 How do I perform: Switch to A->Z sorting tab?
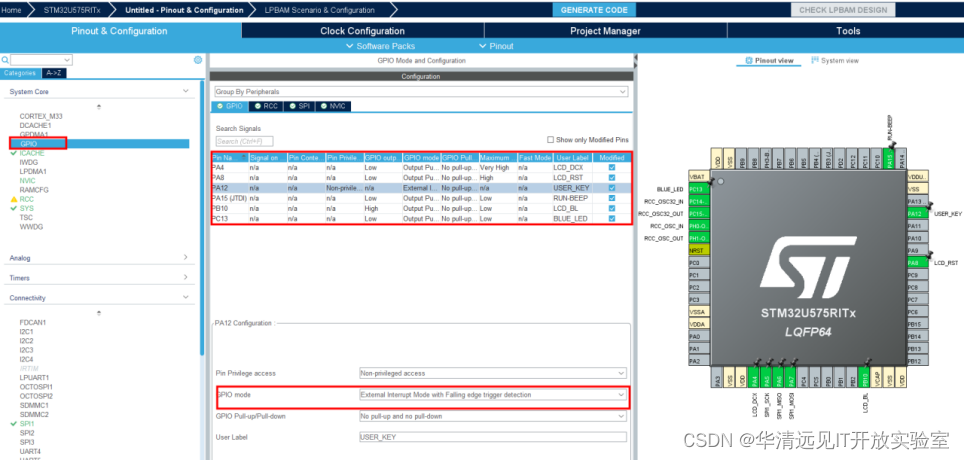pos(54,73)
